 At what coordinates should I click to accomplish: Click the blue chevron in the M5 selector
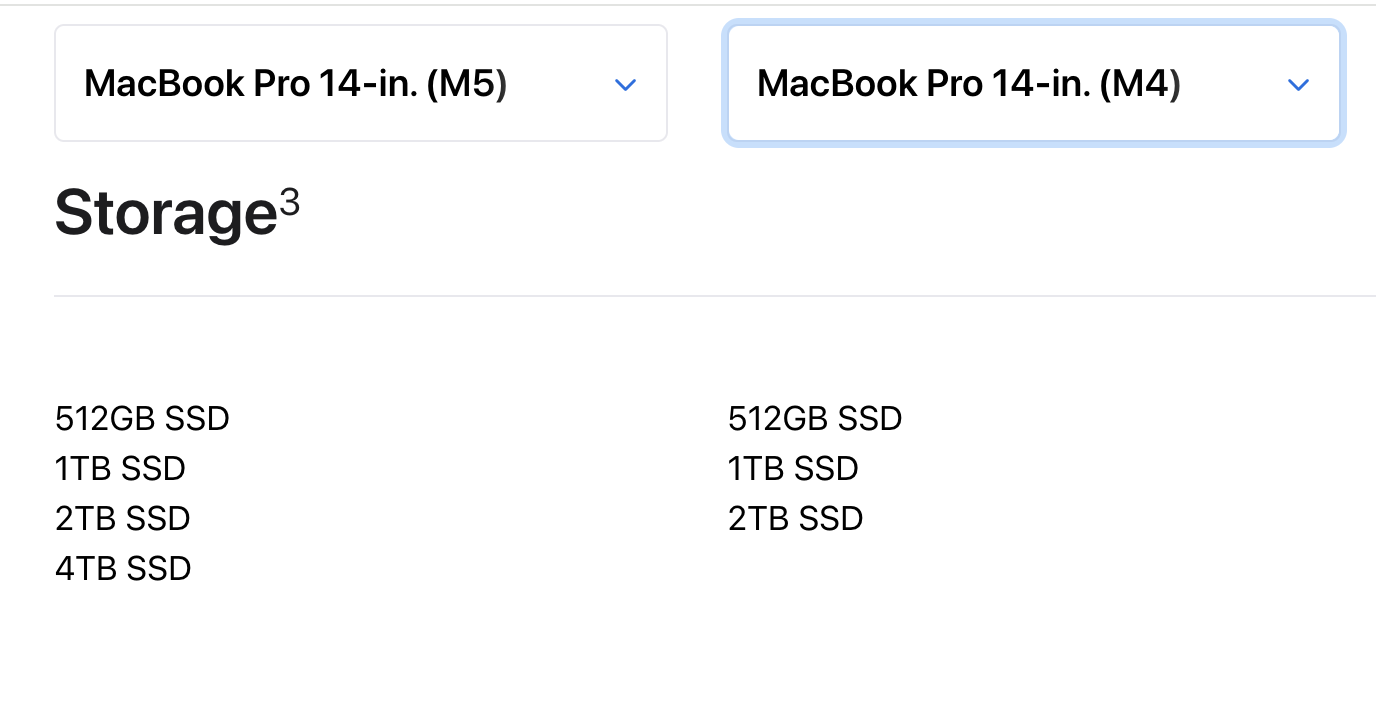click(625, 85)
